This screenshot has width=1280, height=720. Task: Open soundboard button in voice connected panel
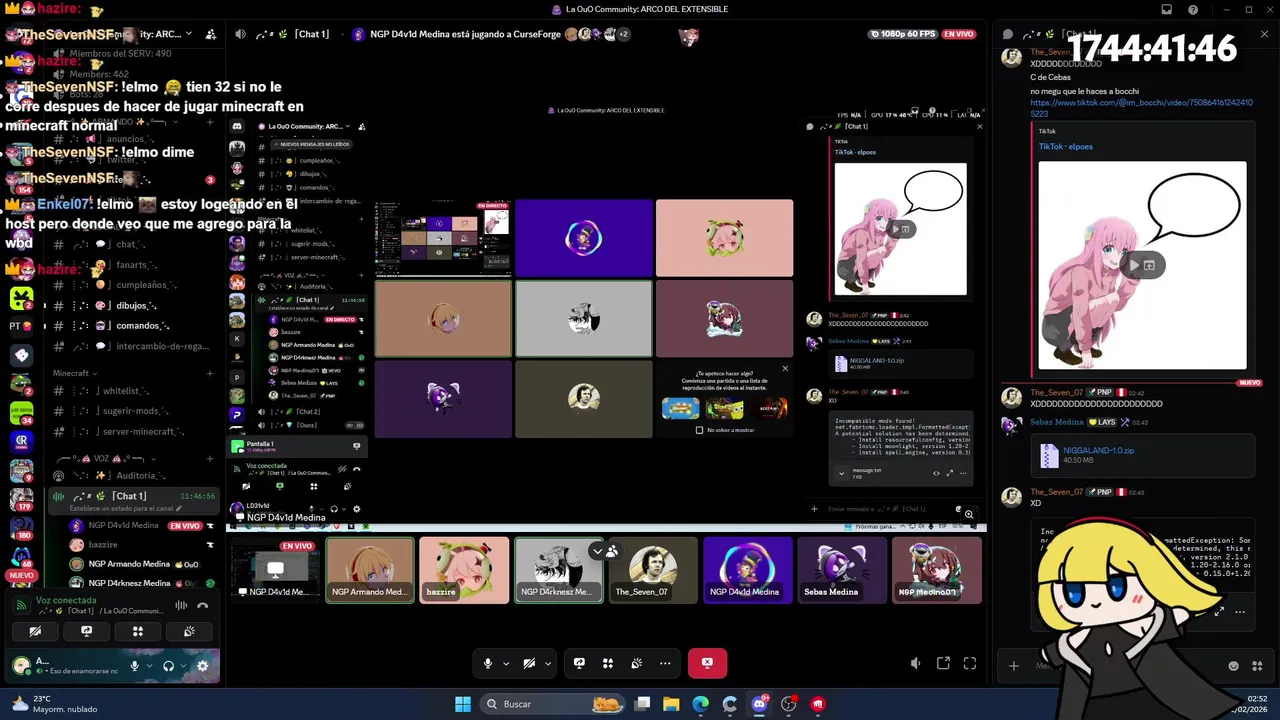[x=189, y=631]
